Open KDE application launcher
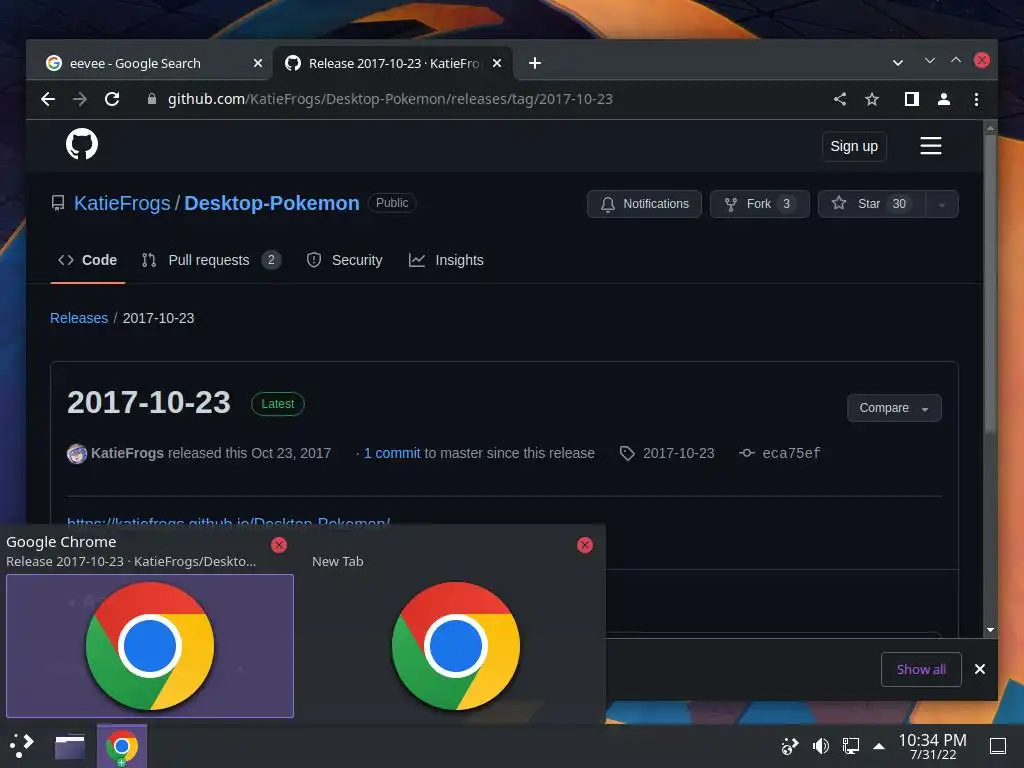The width and height of the screenshot is (1024, 768). coord(22,746)
